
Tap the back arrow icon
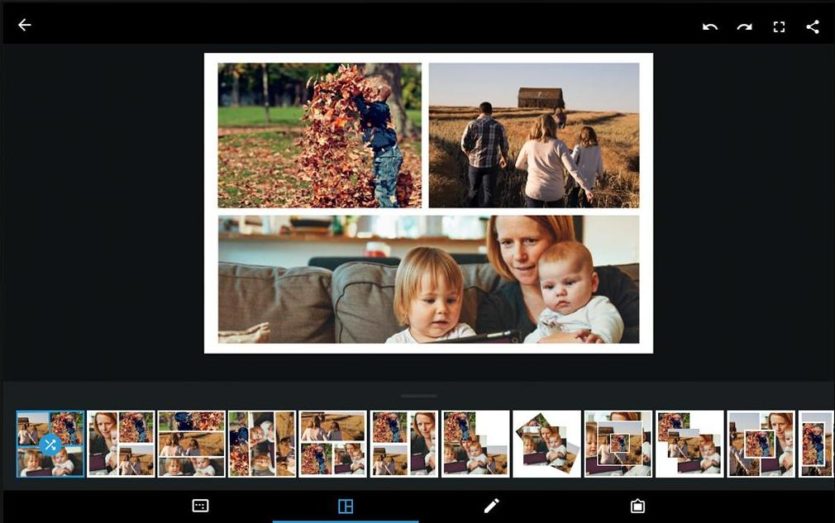click(x=24, y=25)
